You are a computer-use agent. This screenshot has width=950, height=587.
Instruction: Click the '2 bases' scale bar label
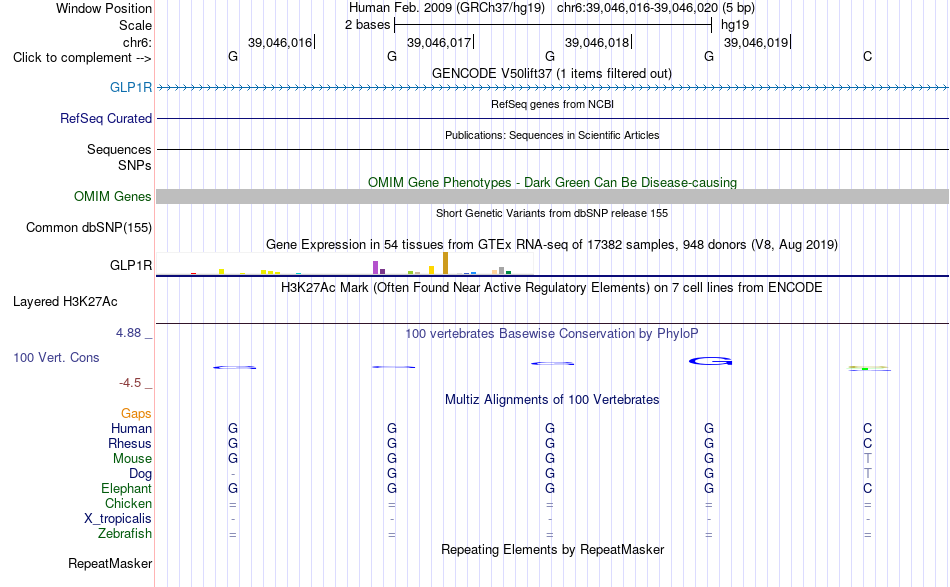(x=367, y=25)
